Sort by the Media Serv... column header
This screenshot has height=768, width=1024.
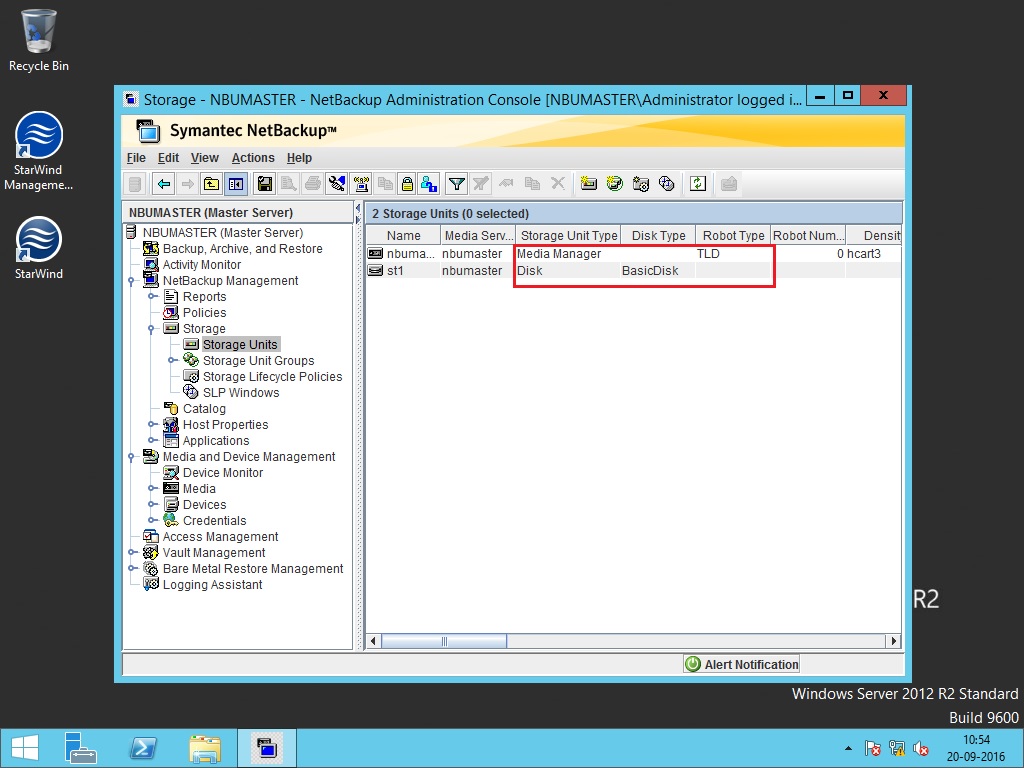(478, 236)
